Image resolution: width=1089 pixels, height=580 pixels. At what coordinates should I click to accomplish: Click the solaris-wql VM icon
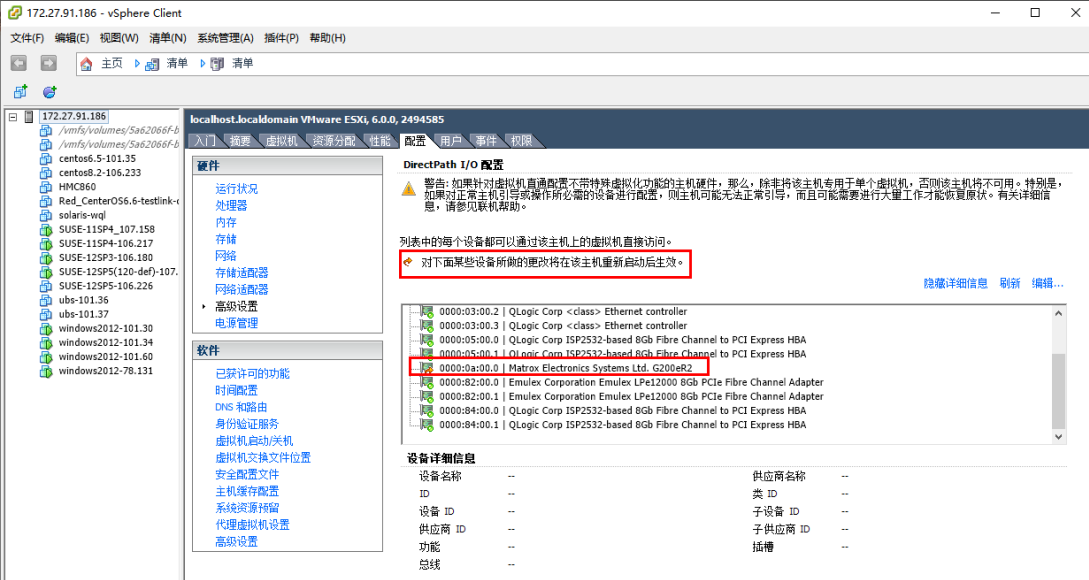coord(46,215)
